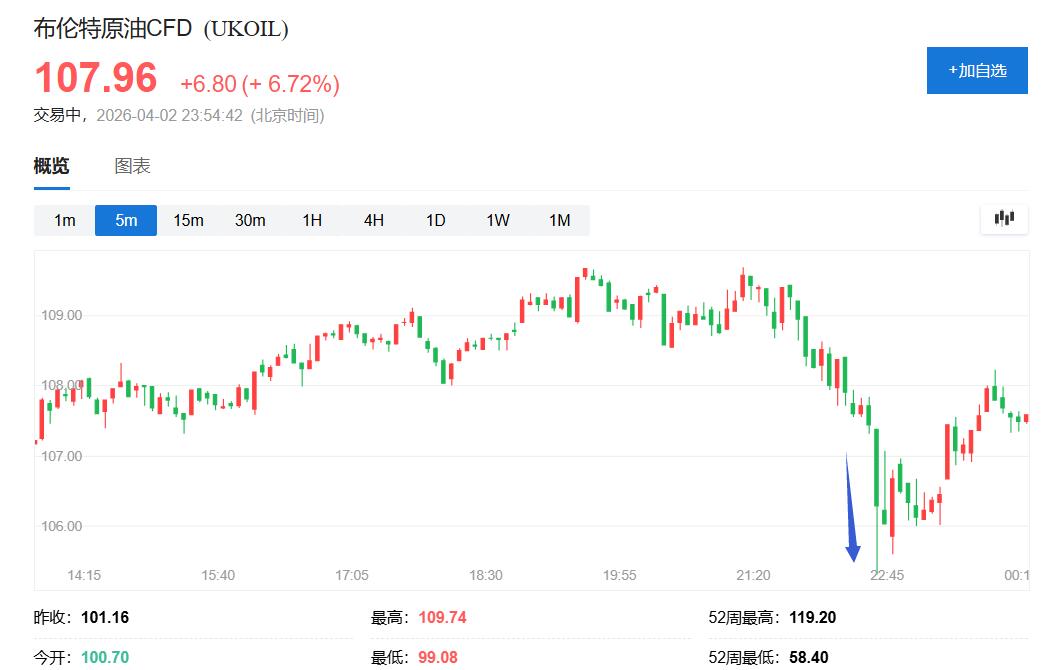
Task: Select the 1M monthly timeframe
Action: [x=559, y=220]
